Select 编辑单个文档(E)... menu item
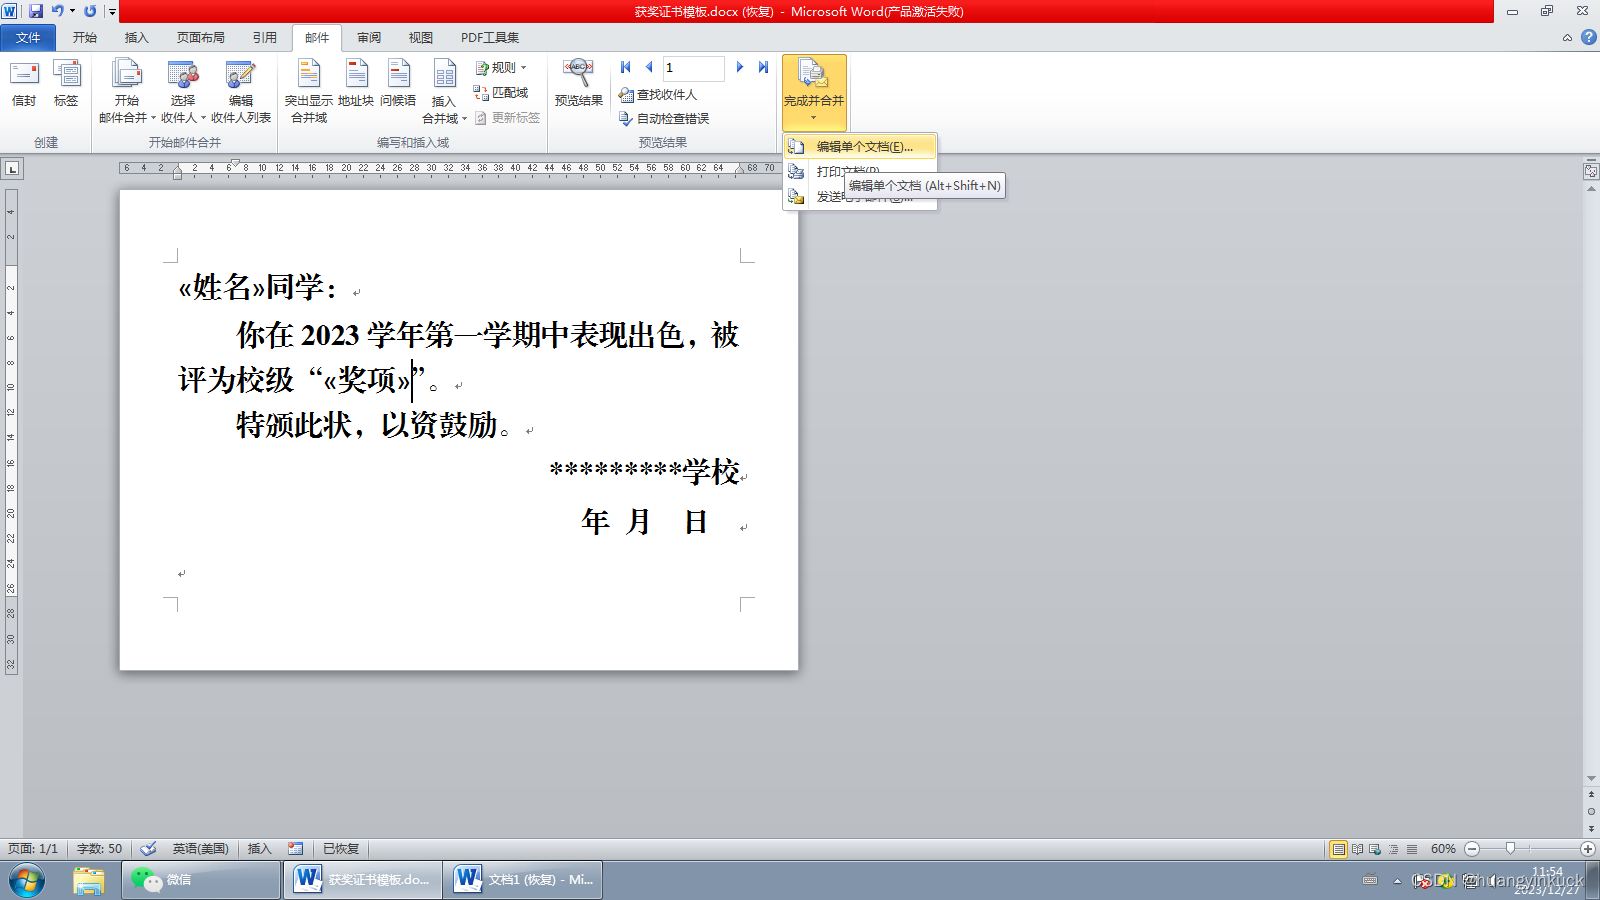Image resolution: width=1600 pixels, height=900 pixels. coord(860,147)
